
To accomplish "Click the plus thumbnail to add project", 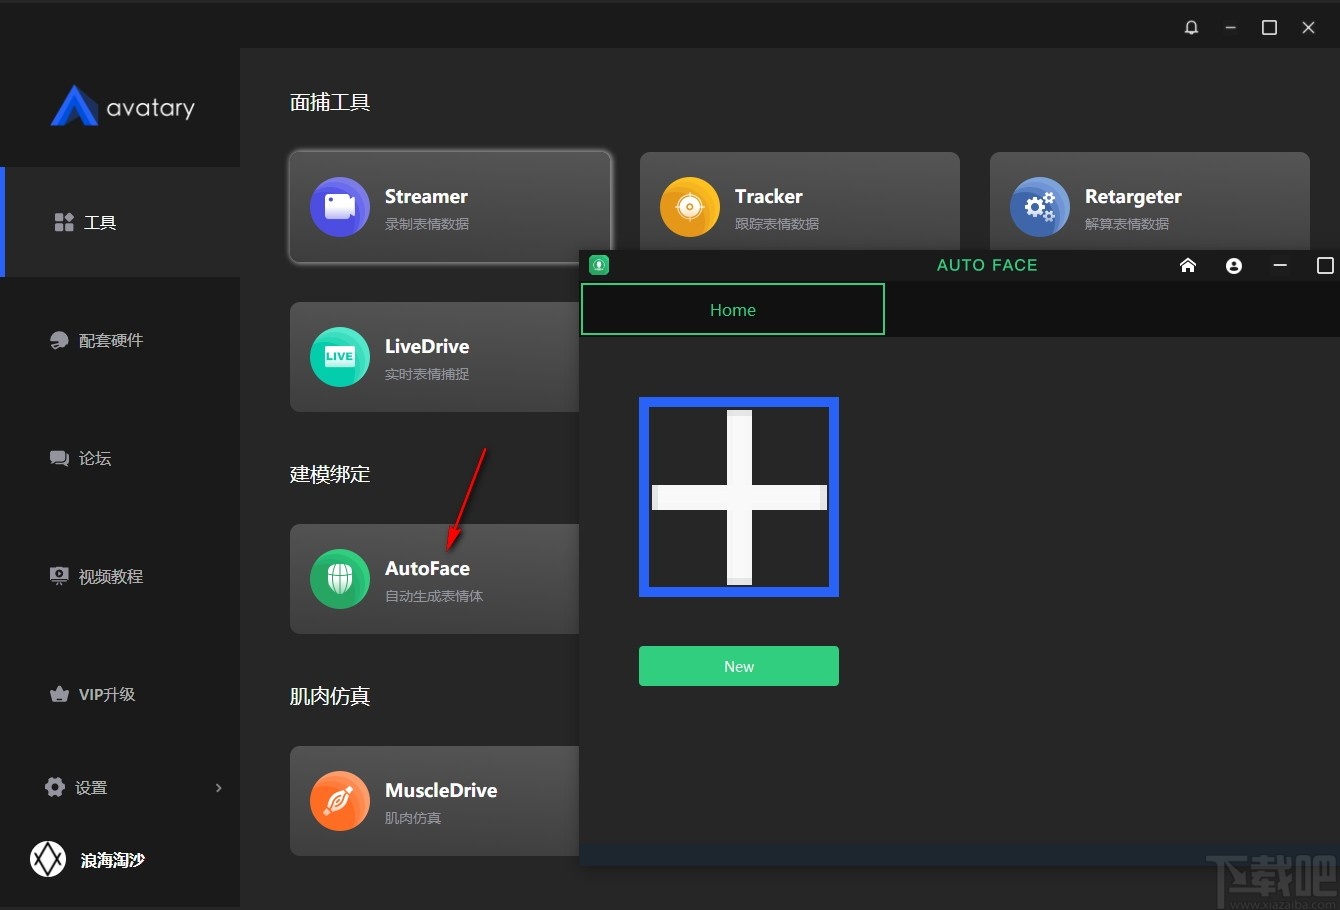I will click(x=739, y=497).
